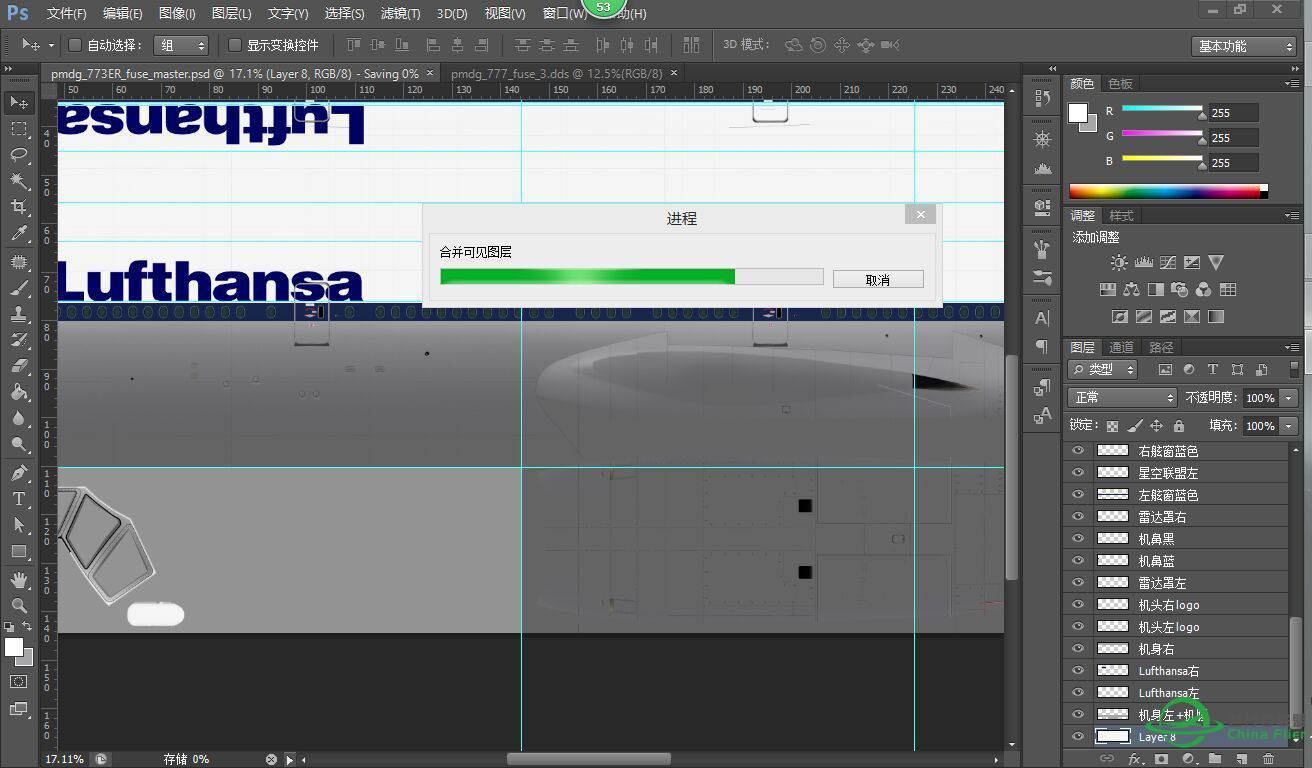Select the Clone Stamp tool
This screenshot has height=768, width=1312.
pyautogui.click(x=19, y=313)
